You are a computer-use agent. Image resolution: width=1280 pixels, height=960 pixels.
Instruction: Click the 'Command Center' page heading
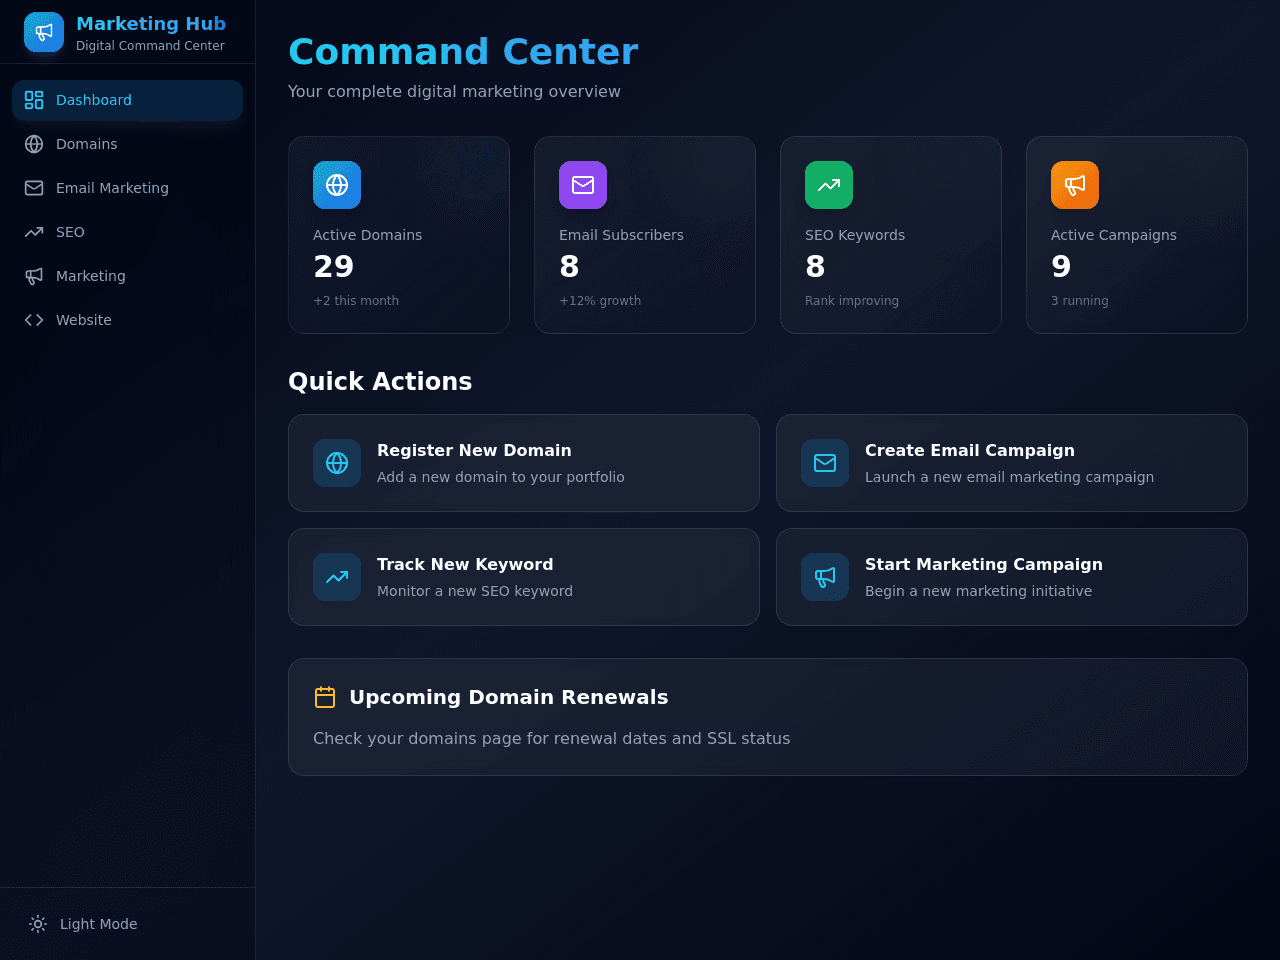pyautogui.click(x=463, y=52)
